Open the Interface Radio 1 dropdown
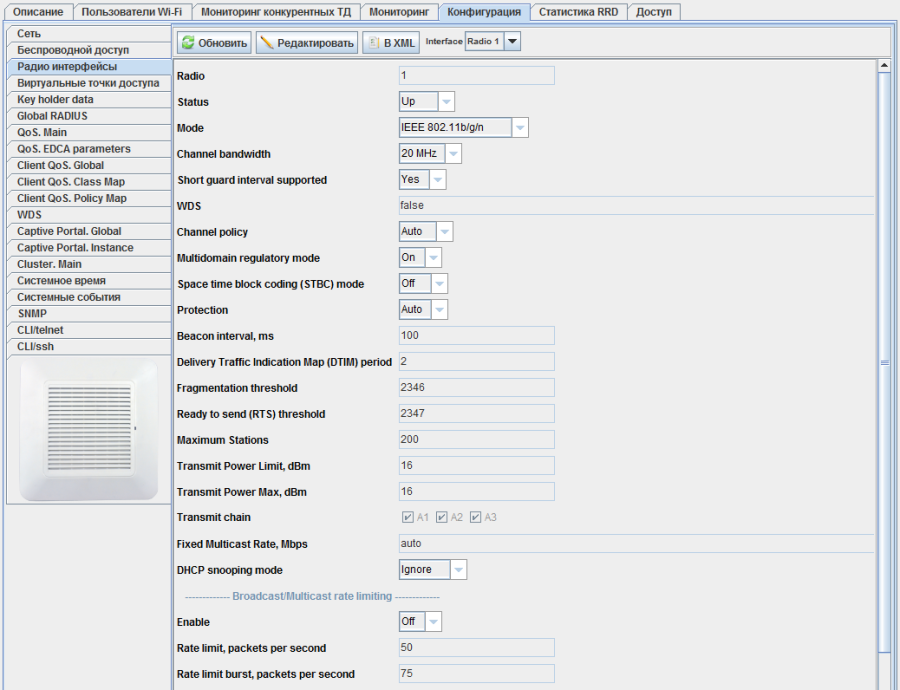900x690 pixels. pyautogui.click(x=492, y=41)
